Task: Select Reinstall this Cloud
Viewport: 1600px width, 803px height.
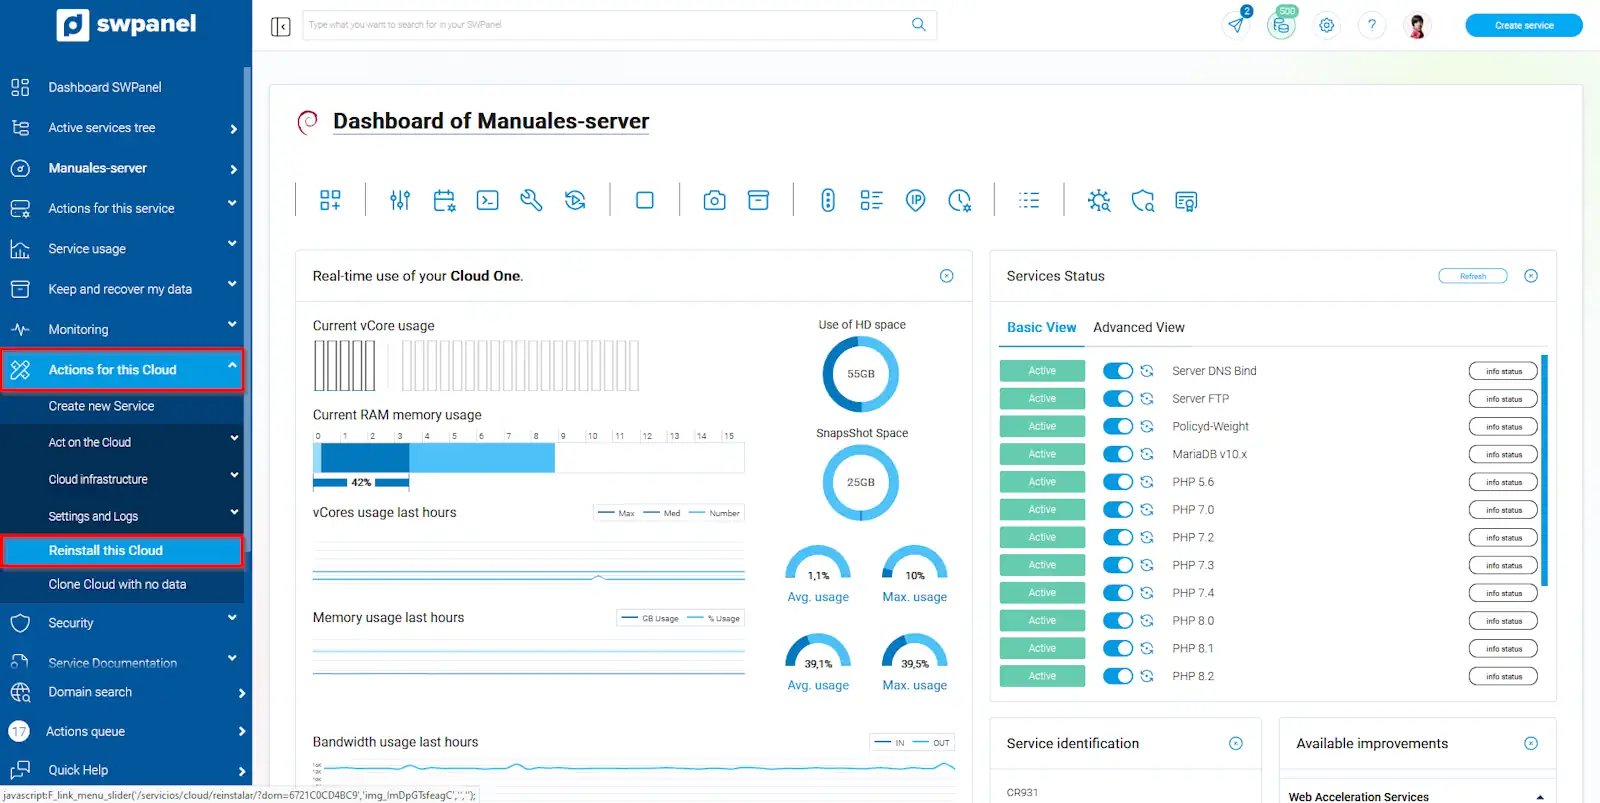Action: pyautogui.click(x=122, y=551)
